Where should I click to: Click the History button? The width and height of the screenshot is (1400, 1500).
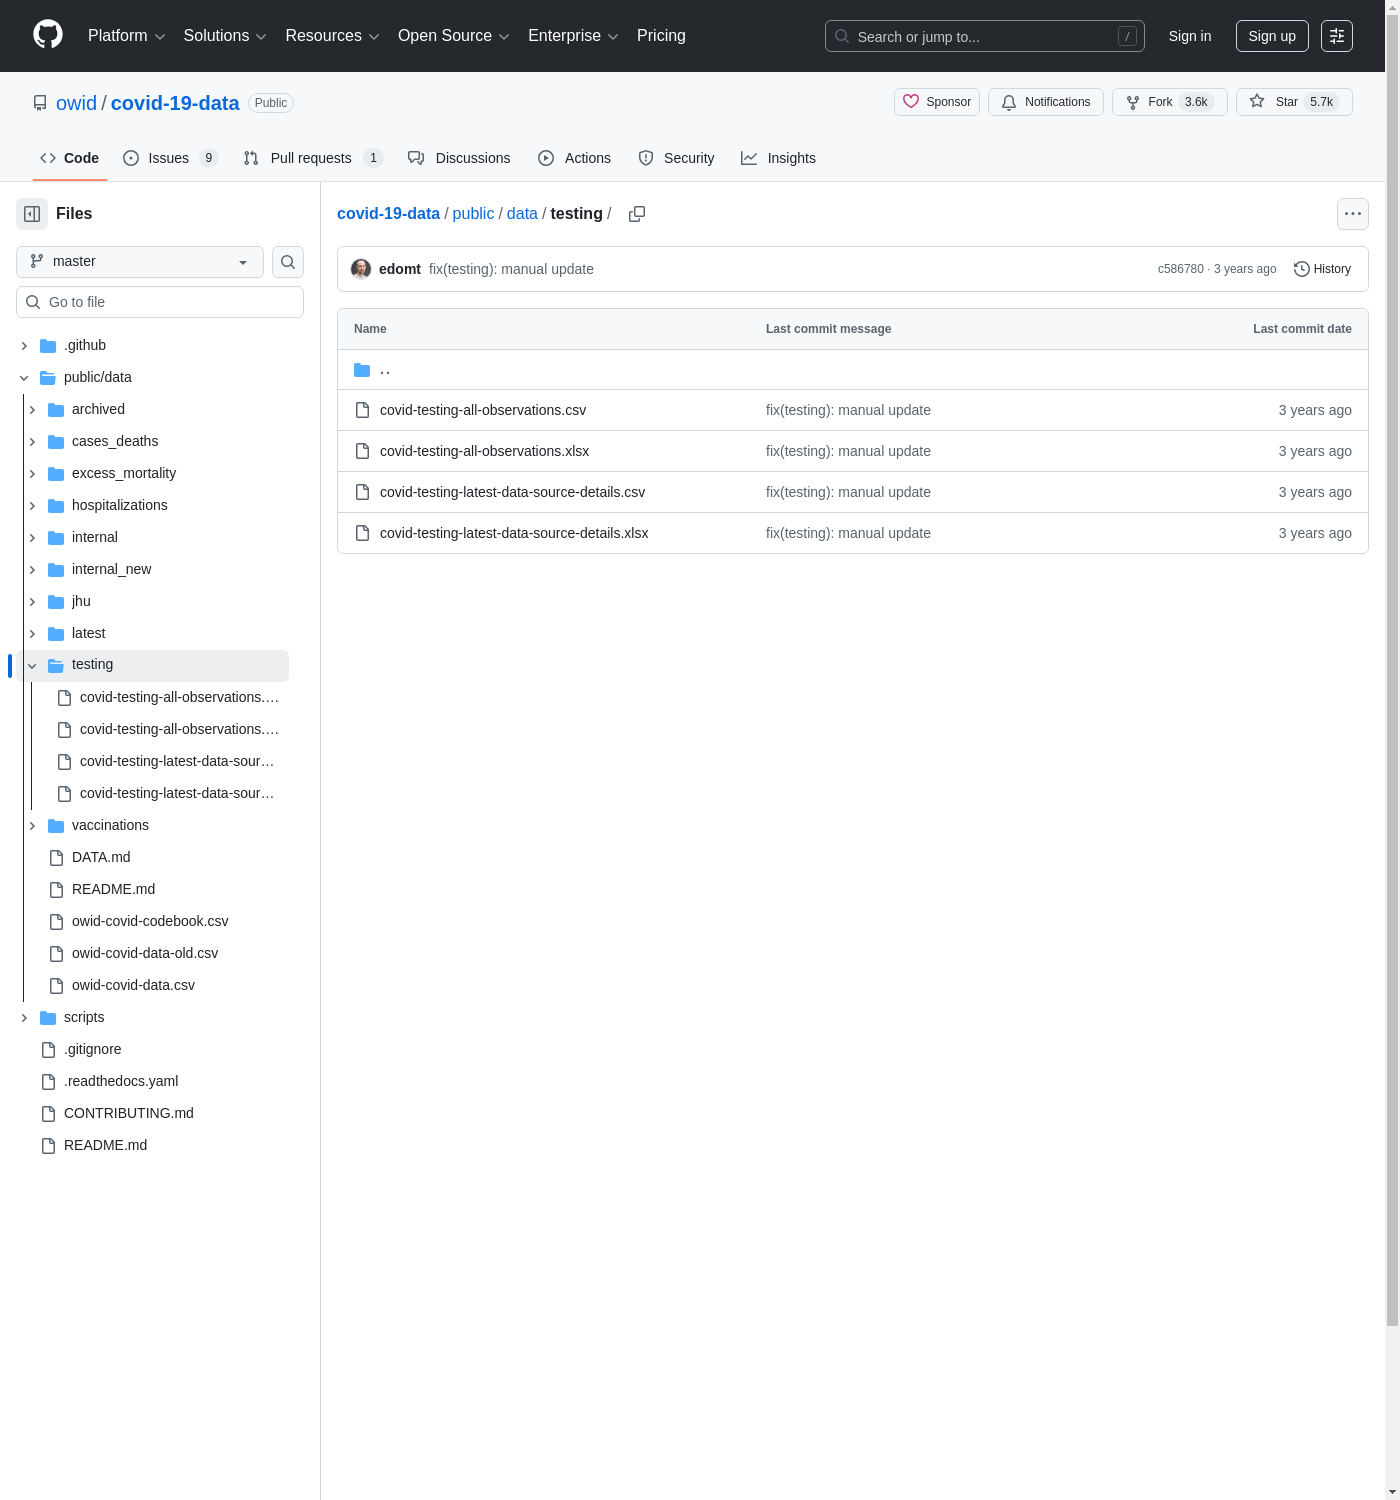pos(1322,269)
